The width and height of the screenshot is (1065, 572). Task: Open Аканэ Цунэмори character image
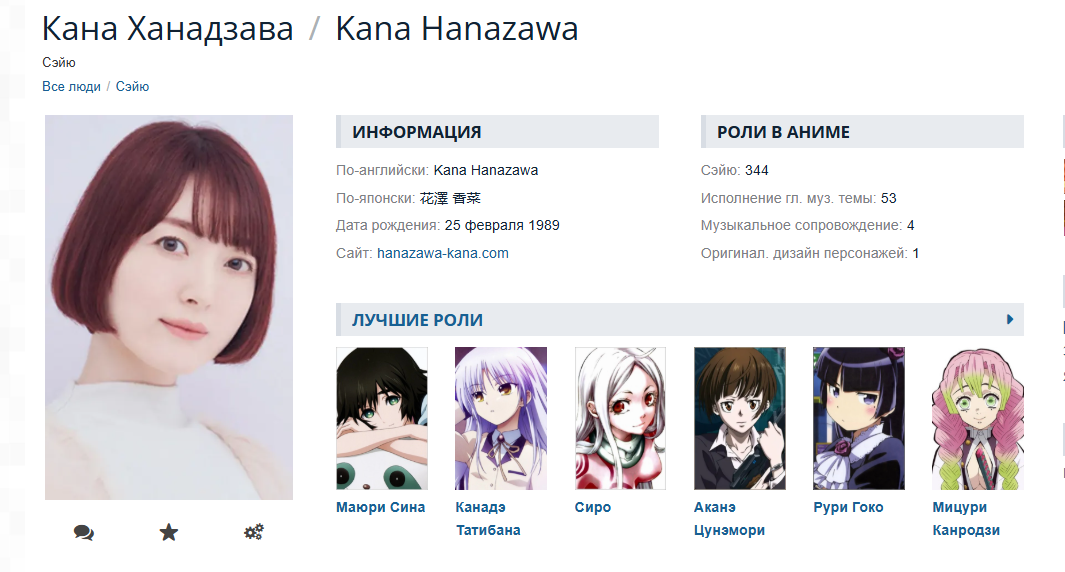coord(740,418)
